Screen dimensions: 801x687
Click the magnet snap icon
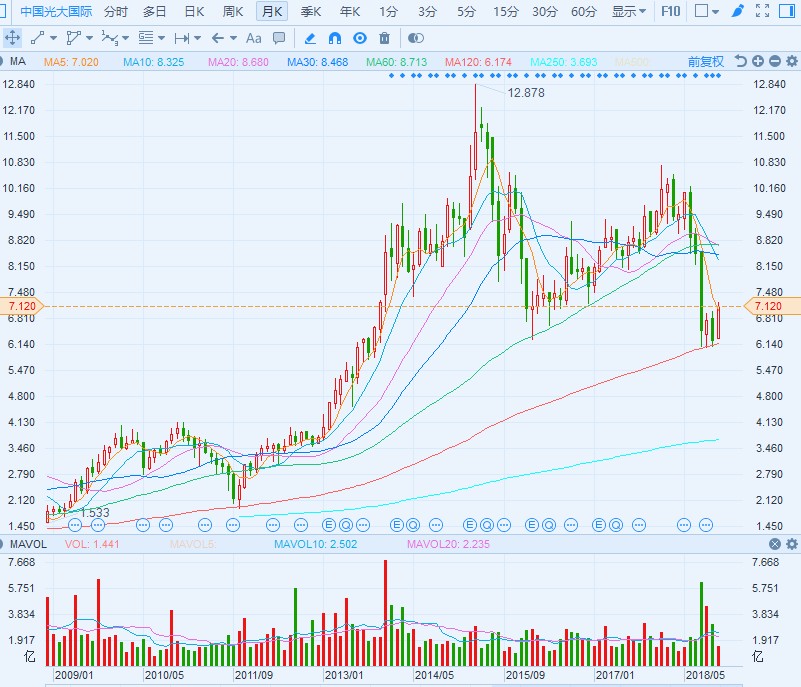(335, 38)
